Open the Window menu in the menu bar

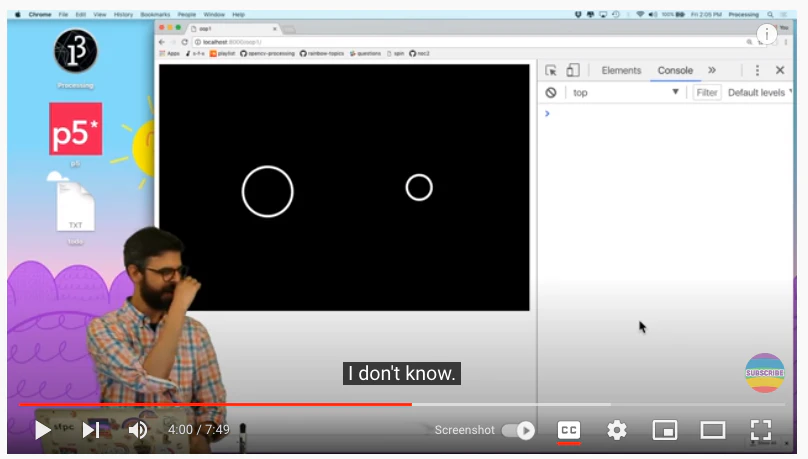click(214, 14)
